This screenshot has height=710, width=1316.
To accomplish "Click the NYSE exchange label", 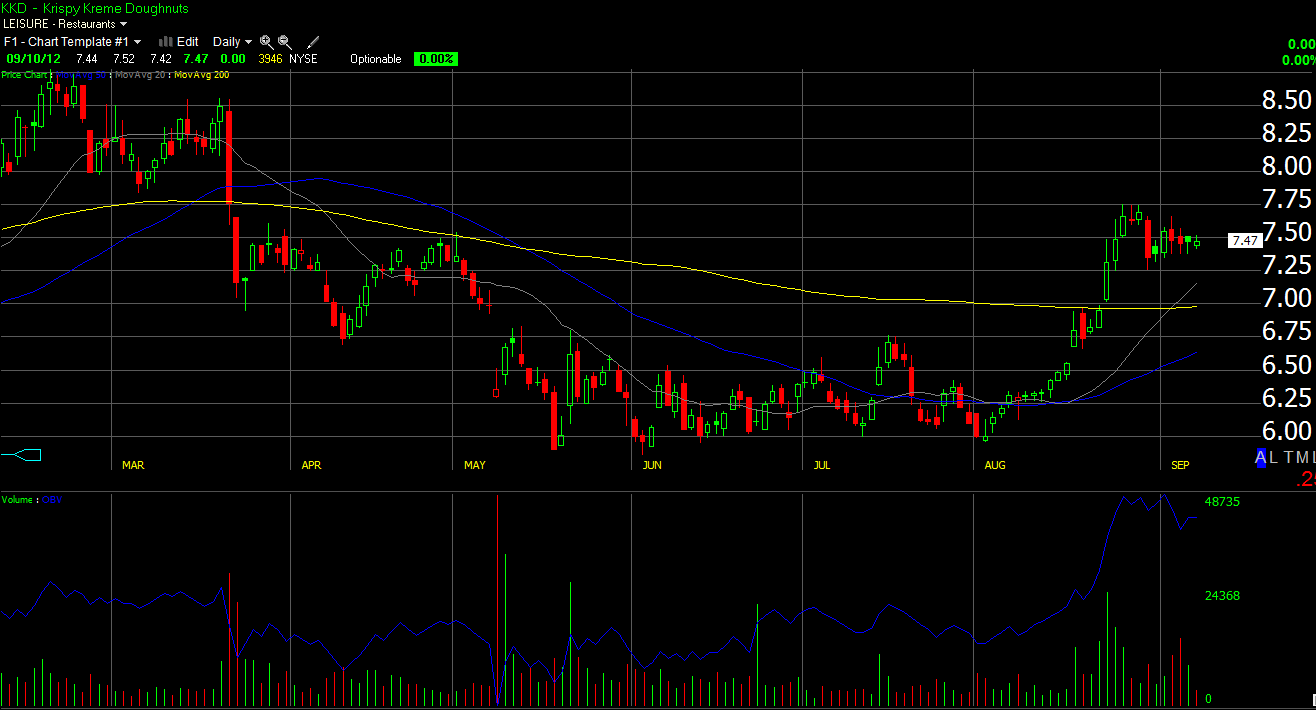I will pyautogui.click(x=303, y=59).
